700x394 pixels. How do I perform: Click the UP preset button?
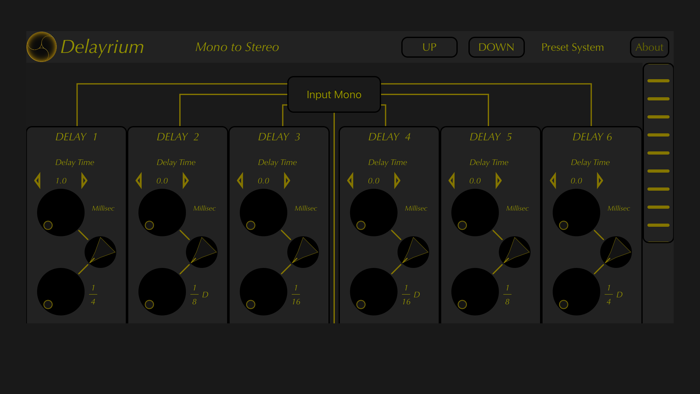[429, 47]
